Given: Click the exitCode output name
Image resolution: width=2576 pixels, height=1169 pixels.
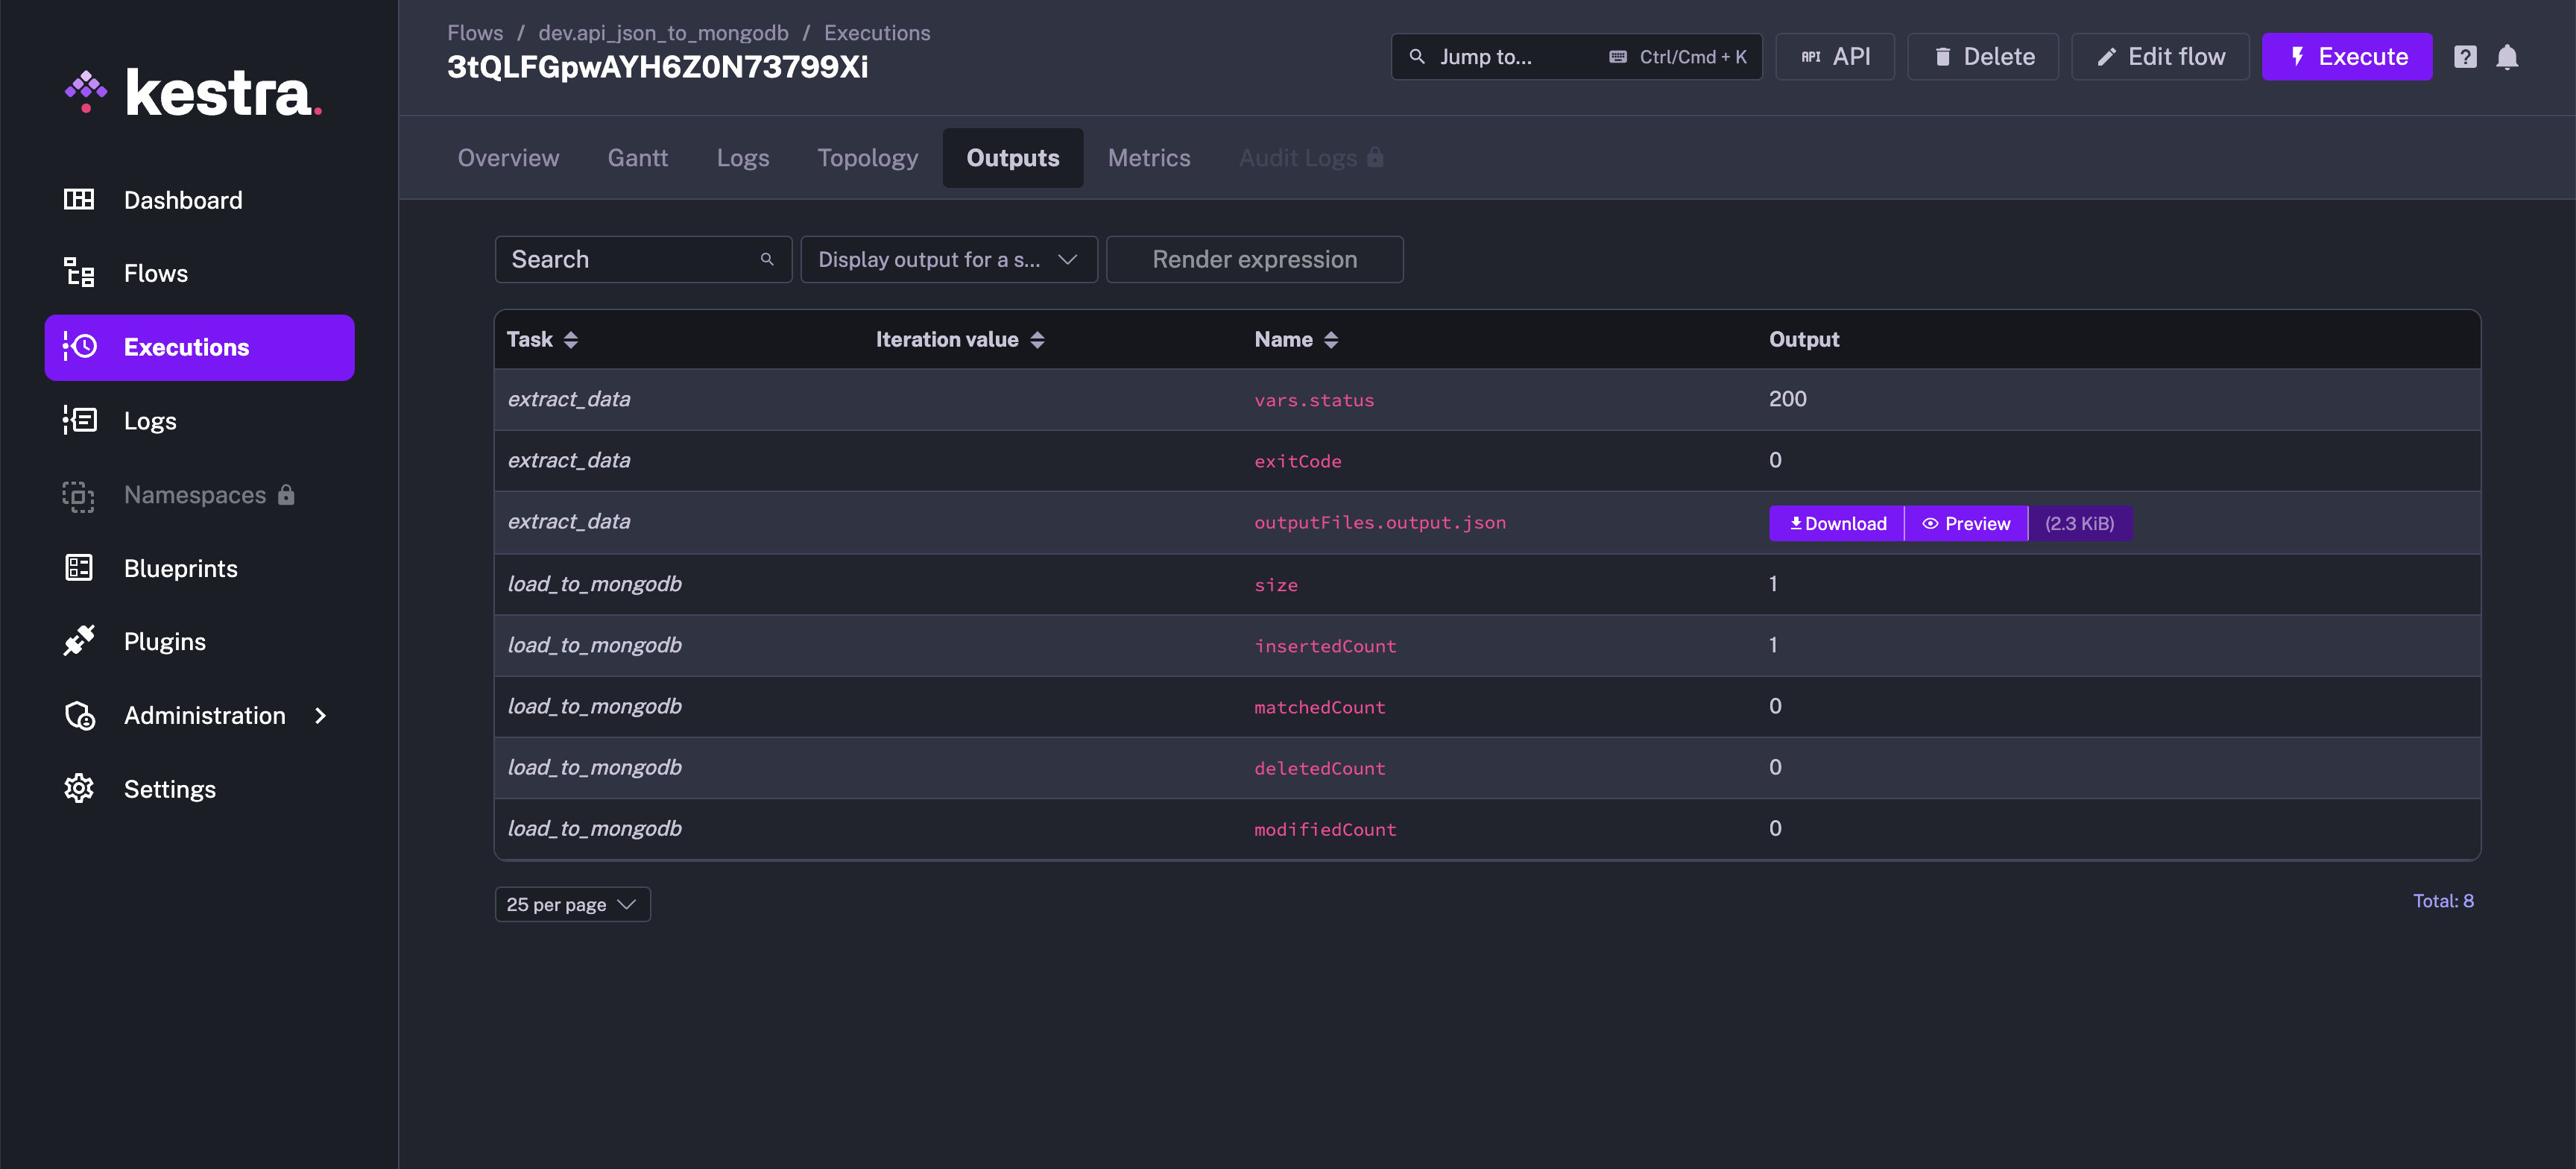Looking at the screenshot, I should [1298, 461].
